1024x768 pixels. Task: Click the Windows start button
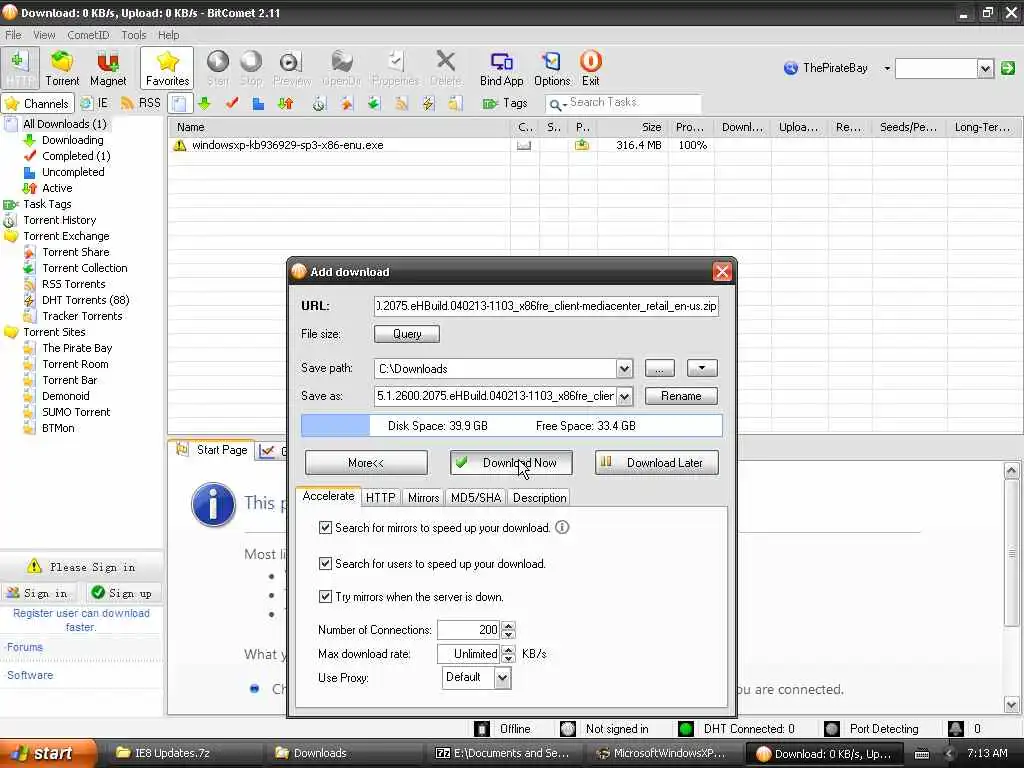[48, 753]
